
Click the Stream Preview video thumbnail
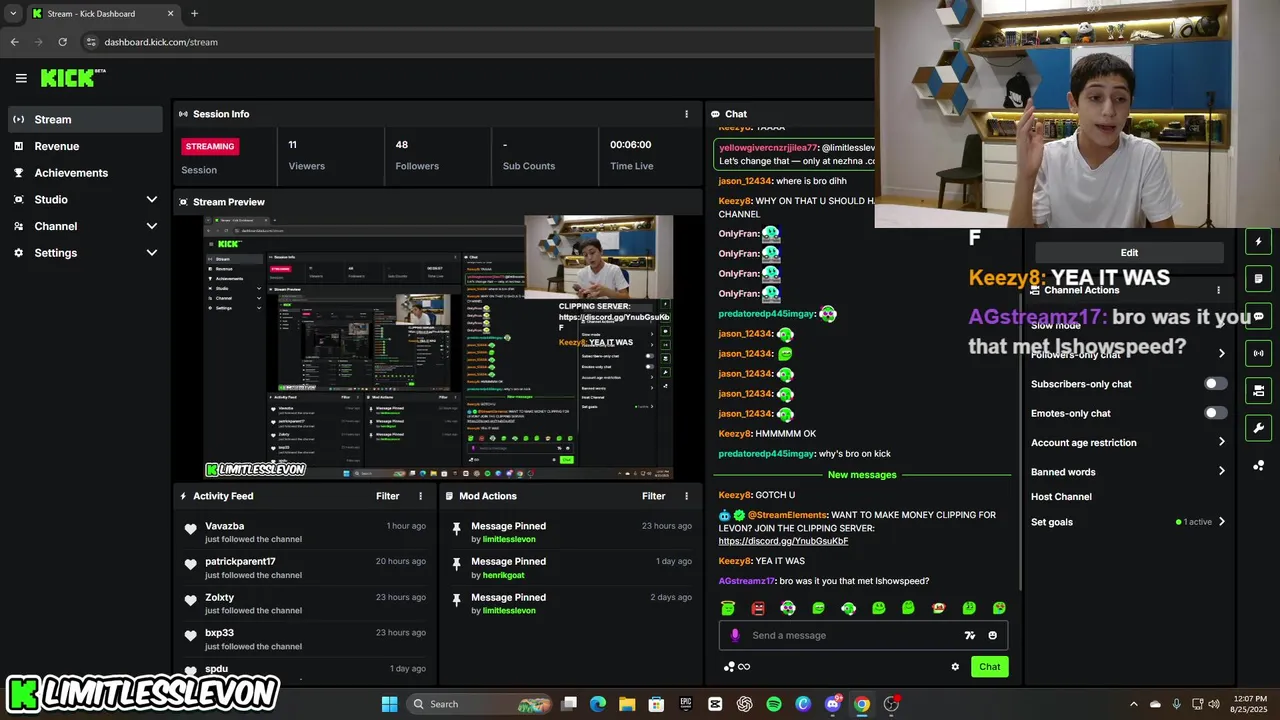(438, 347)
